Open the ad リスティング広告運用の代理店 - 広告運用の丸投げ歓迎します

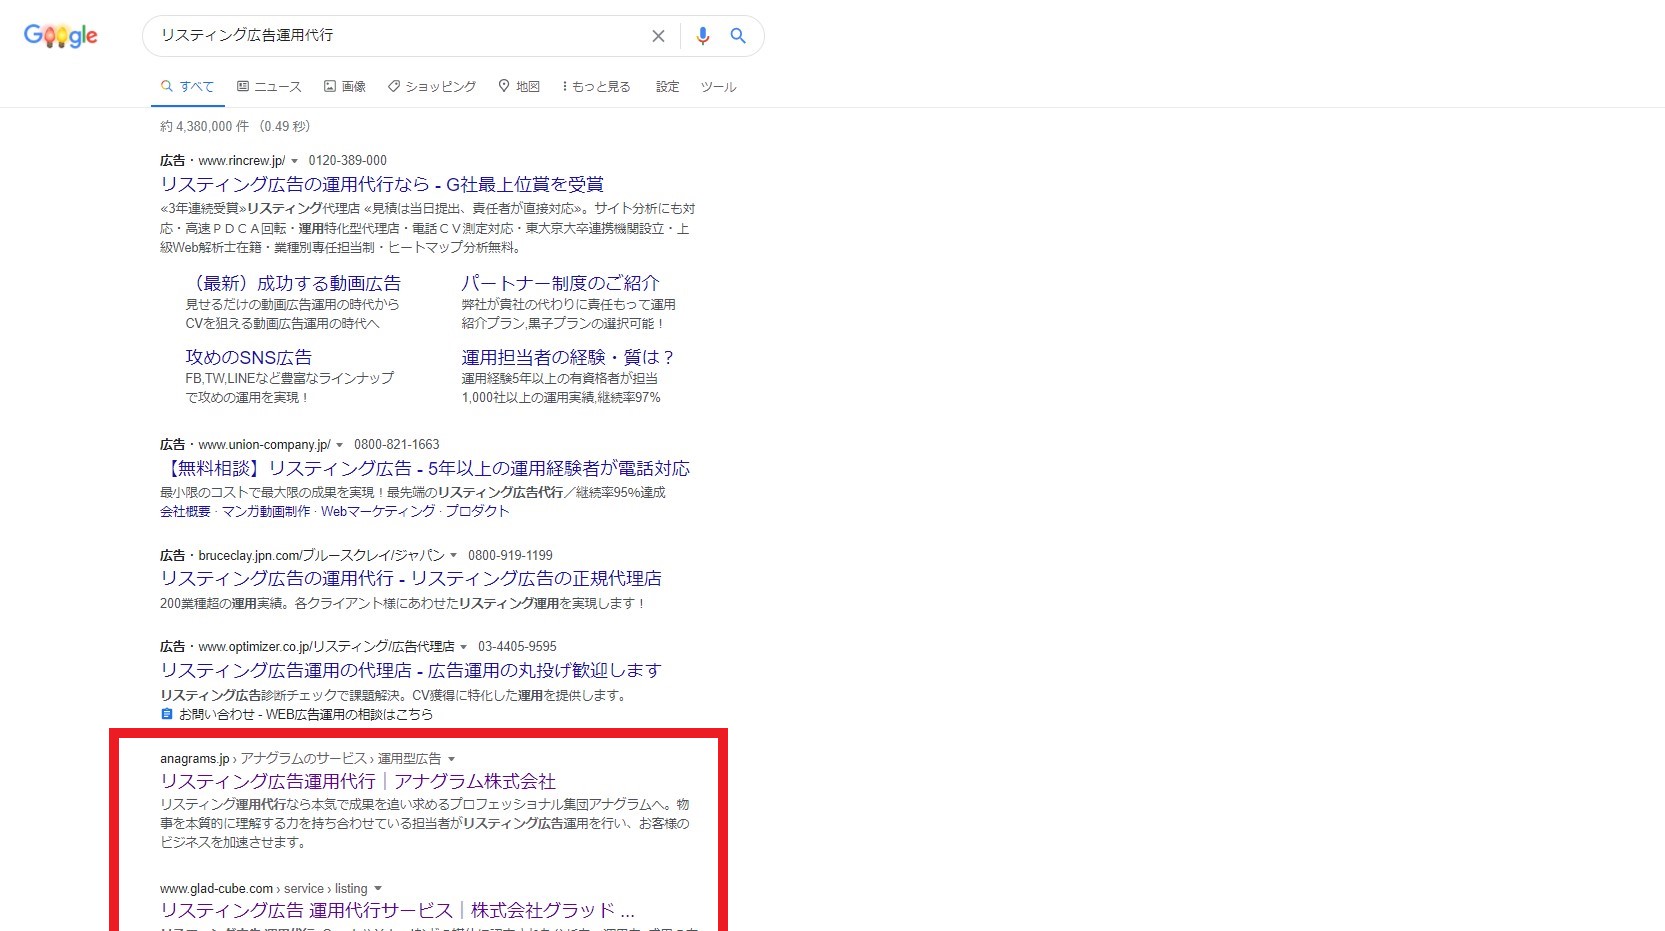pyautogui.click(x=411, y=670)
